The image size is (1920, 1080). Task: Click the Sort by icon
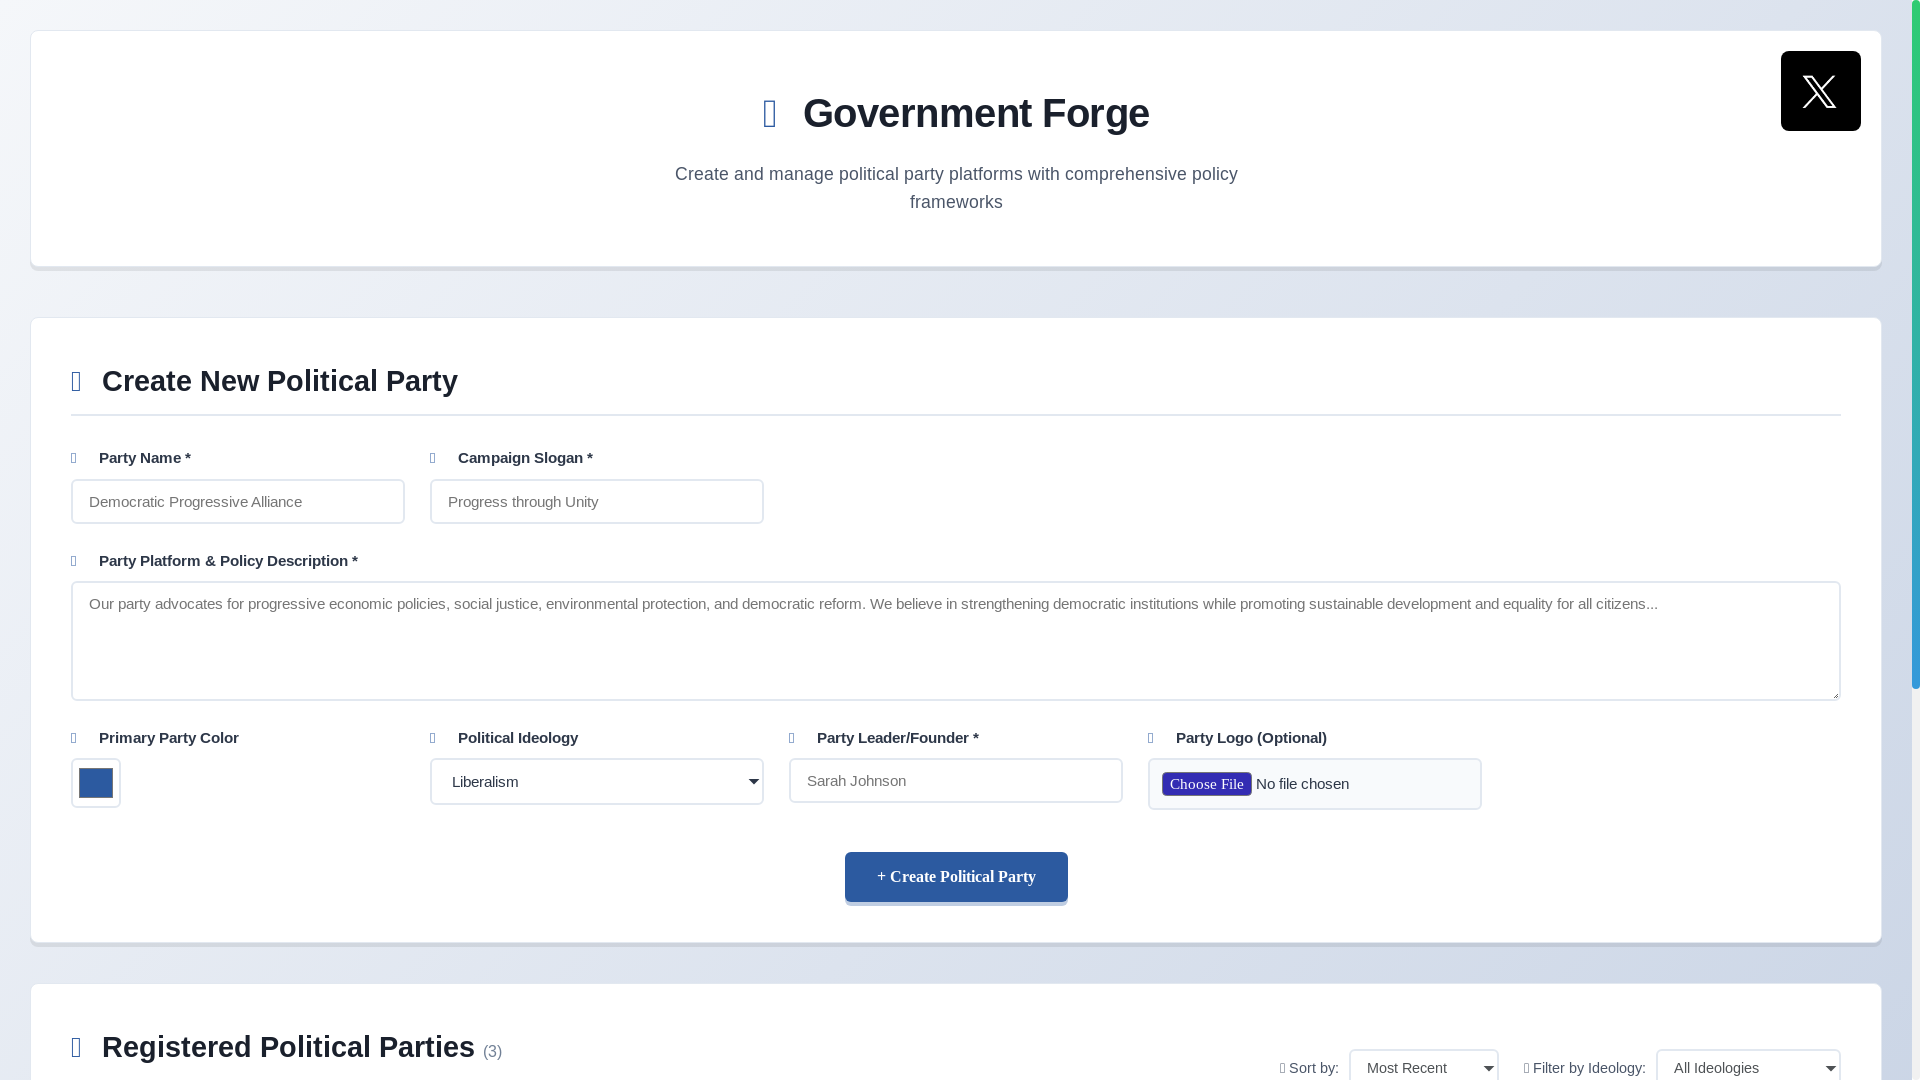(1283, 1069)
